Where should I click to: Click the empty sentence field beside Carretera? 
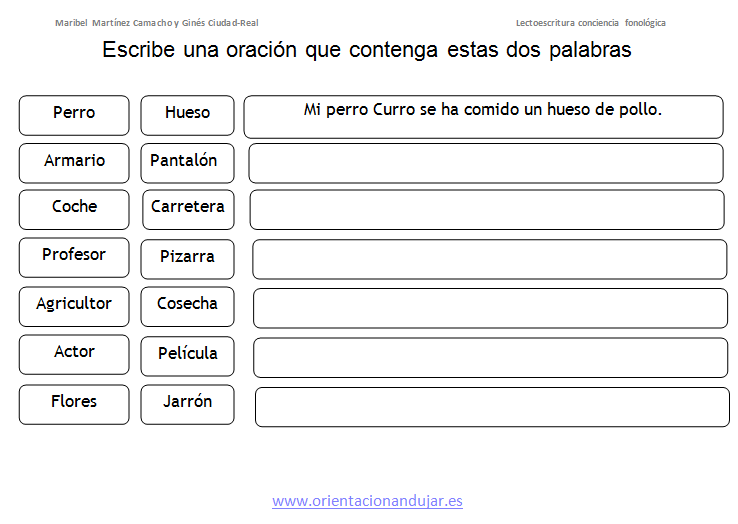(x=487, y=210)
